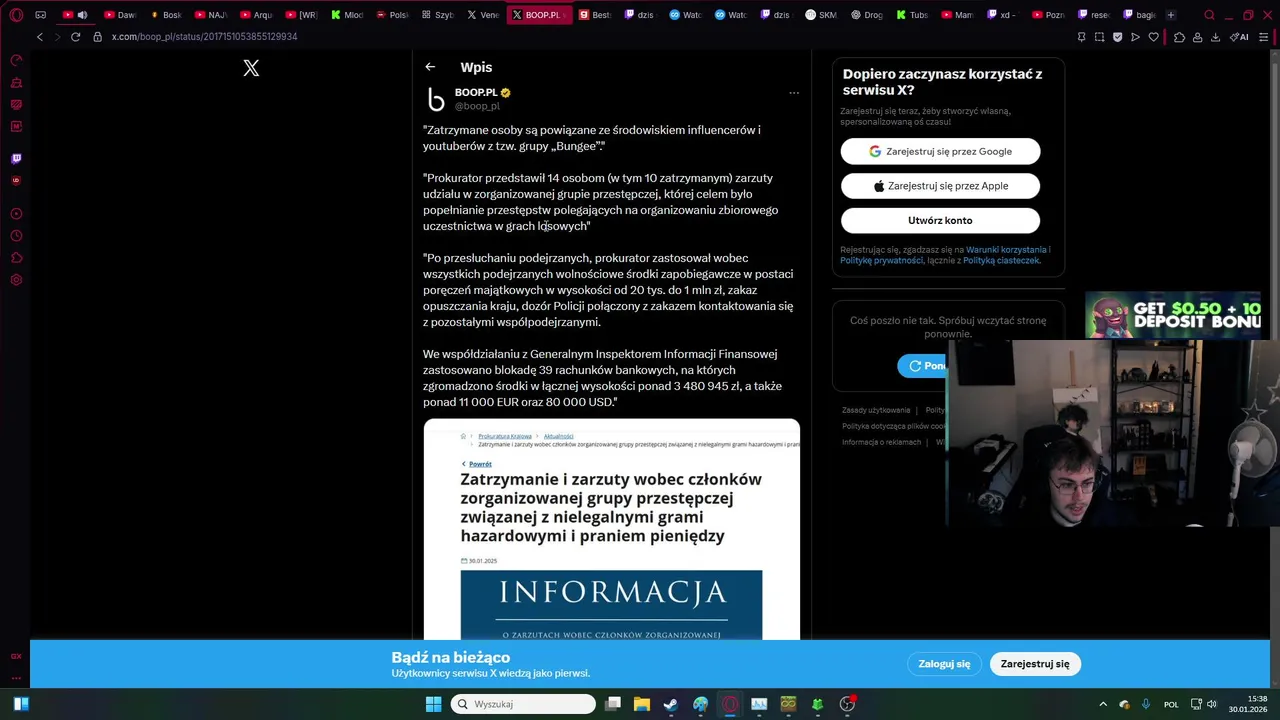Open the Twitch panel in Opera sidebar

16,159
